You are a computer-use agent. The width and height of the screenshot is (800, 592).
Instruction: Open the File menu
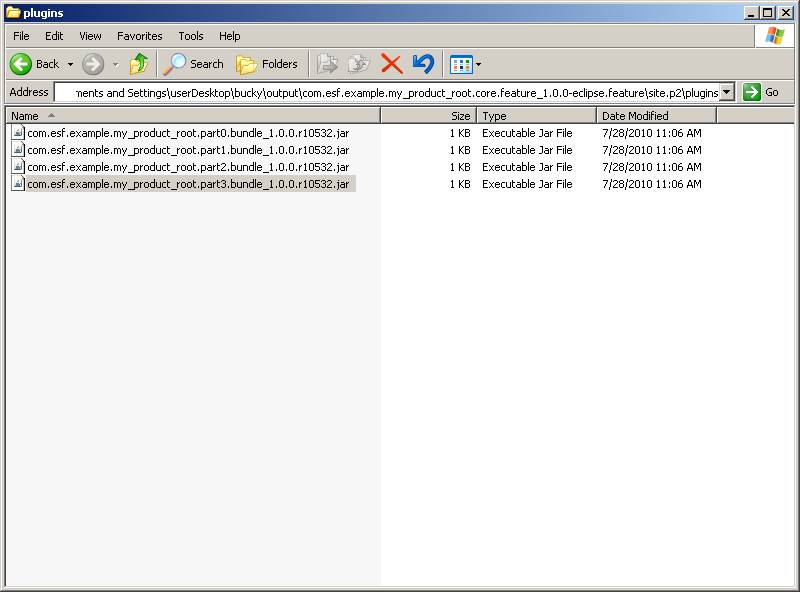click(x=21, y=36)
